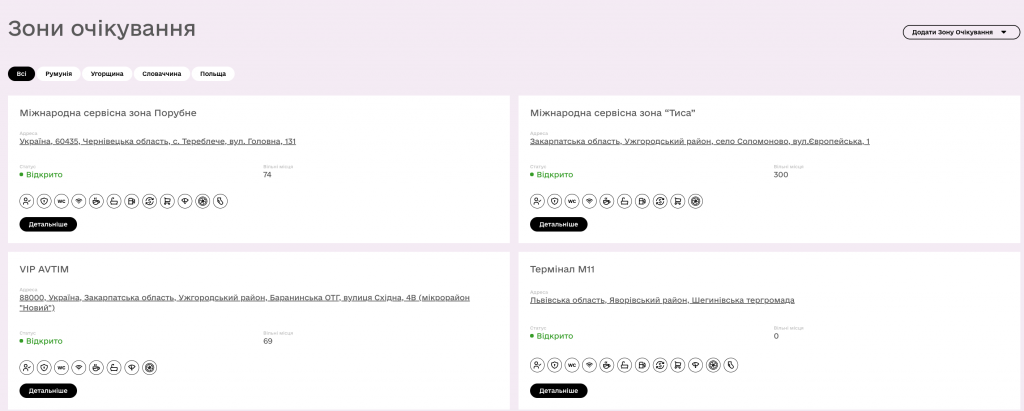Click the guard icon in Порубне card
Viewport: 1024px width, 411px height.
(27, 201)
